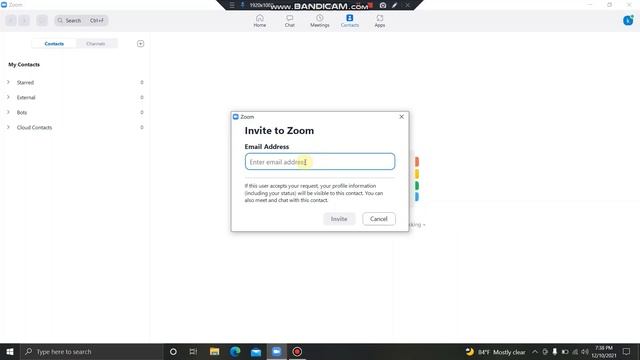Click the Bandicam screenshot camera icon

(x=383, y=5)
